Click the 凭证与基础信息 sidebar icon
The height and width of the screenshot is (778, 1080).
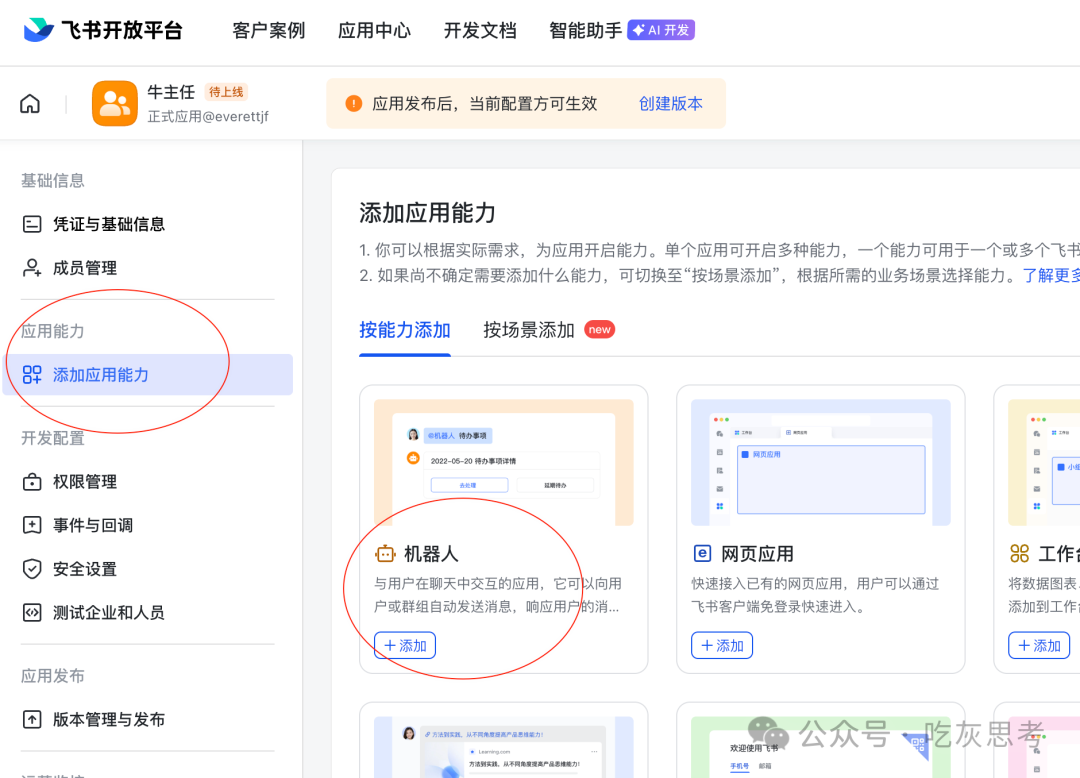(x=32, y=224)
